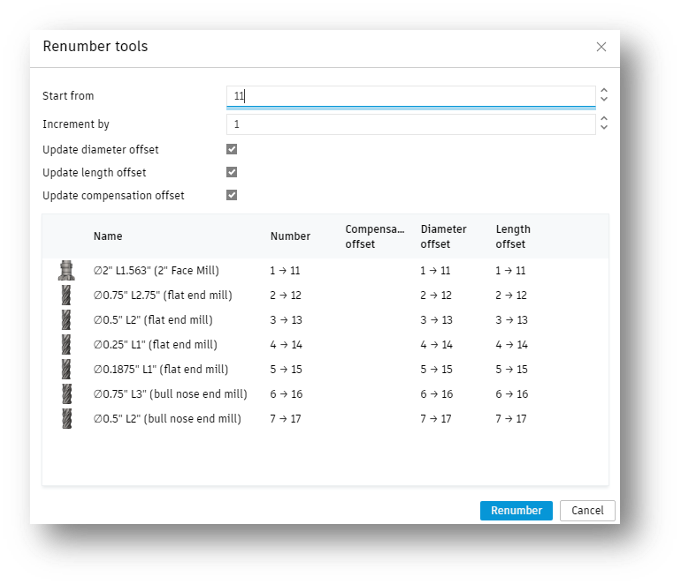Click Diameter offset cell 5 → 15
The height and width of the screenshot is (586, 682).
(x=436, y=369)
